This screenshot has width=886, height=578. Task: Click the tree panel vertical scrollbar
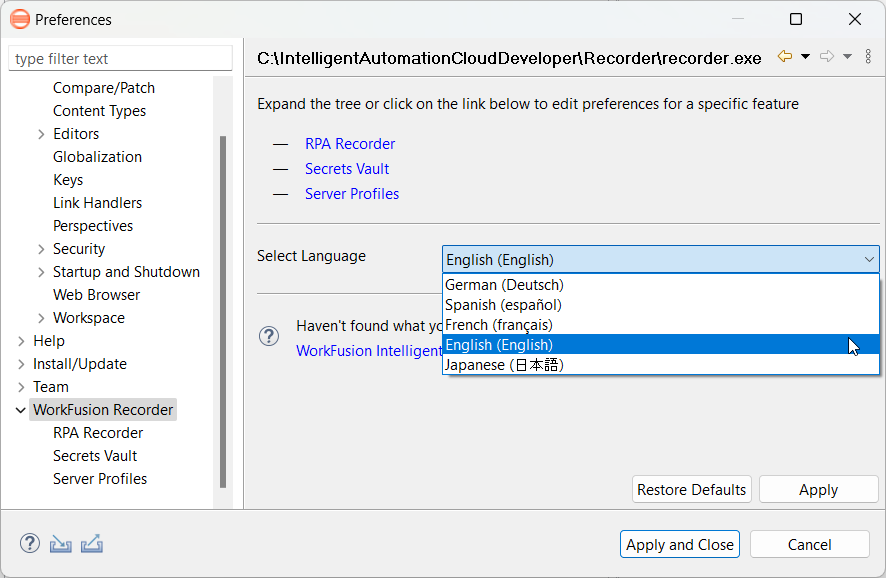click(223, 311)
